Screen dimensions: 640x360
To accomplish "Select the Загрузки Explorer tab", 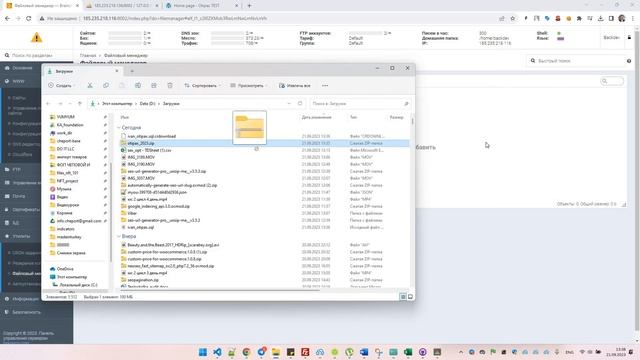I will click(x=82, y=71).
